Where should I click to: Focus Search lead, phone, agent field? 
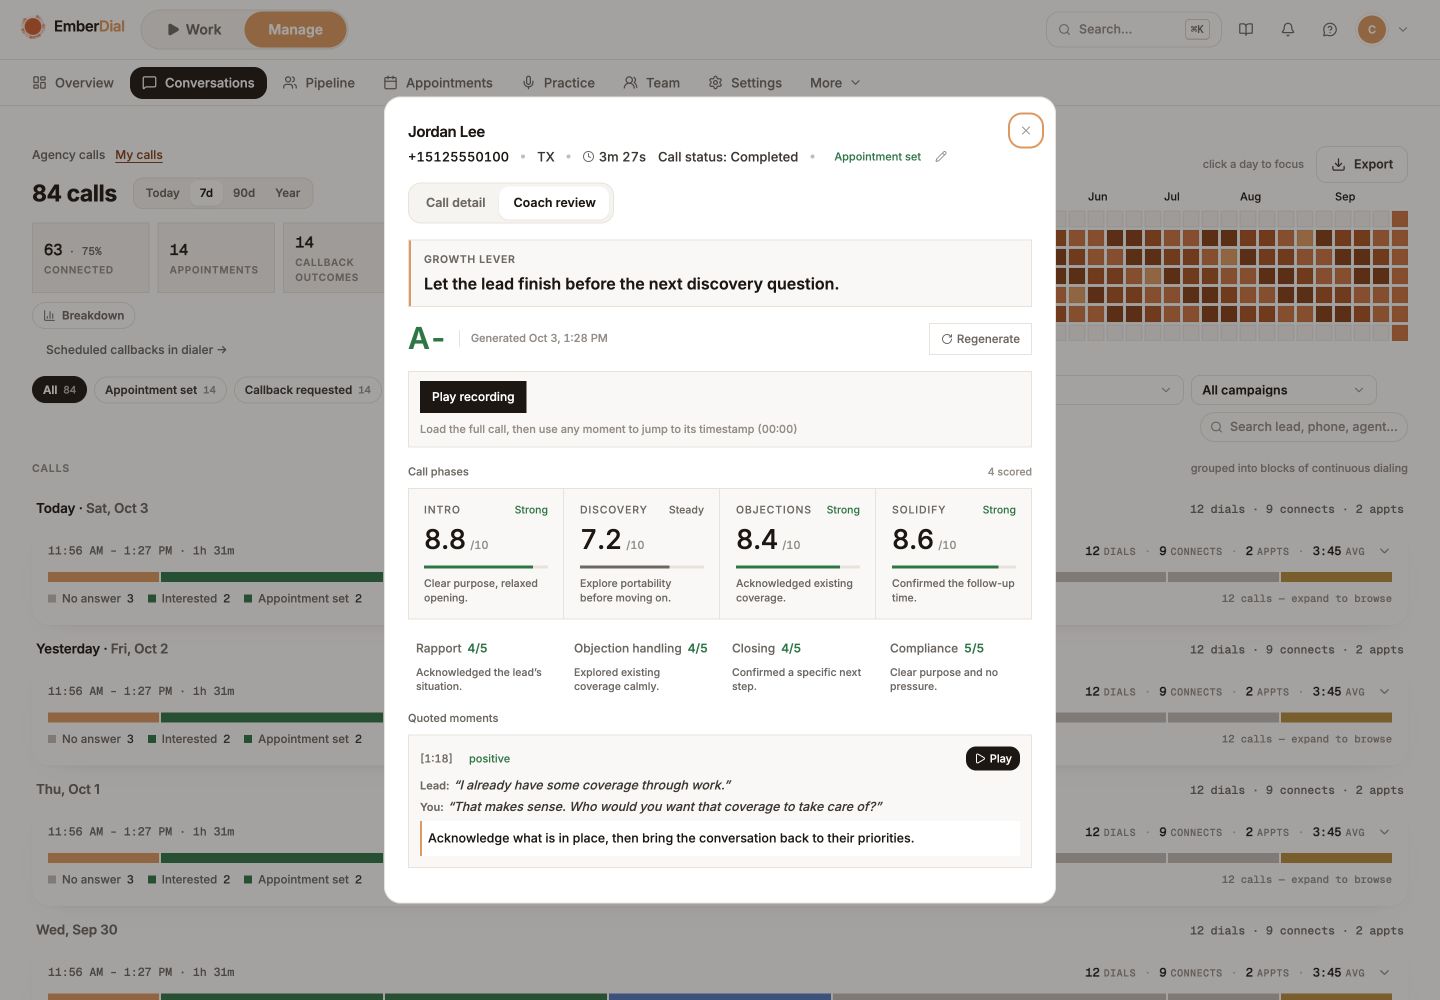1304,427
